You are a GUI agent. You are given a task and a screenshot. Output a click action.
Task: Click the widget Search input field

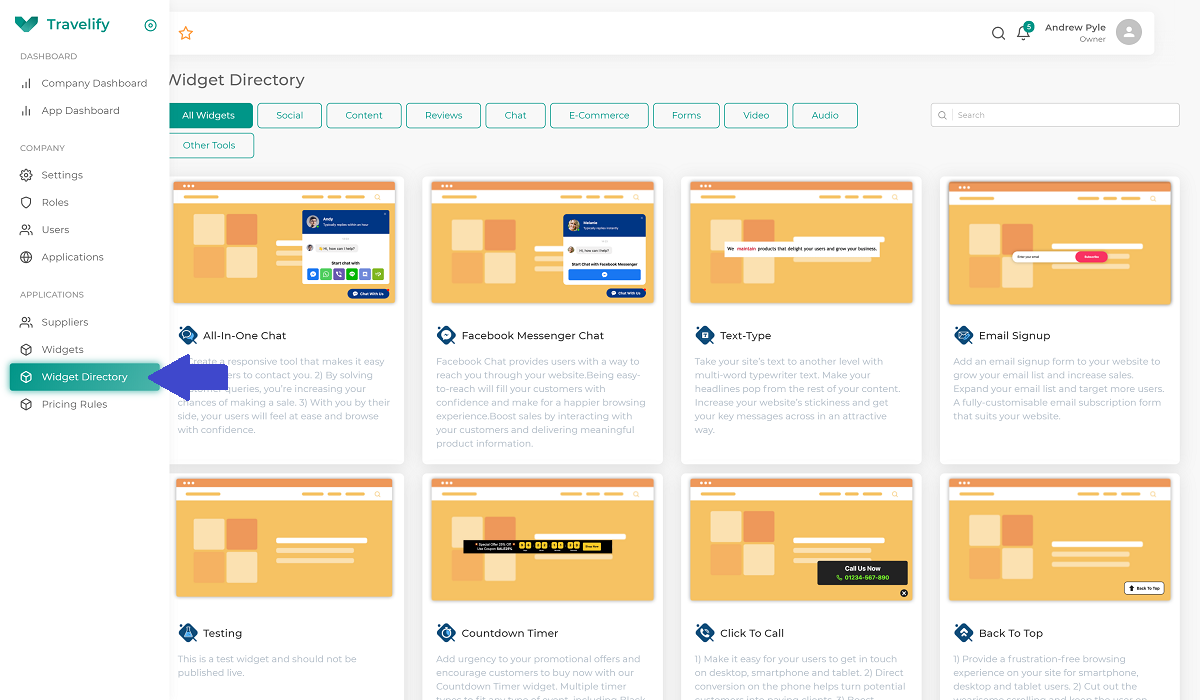pos(1055,115)
